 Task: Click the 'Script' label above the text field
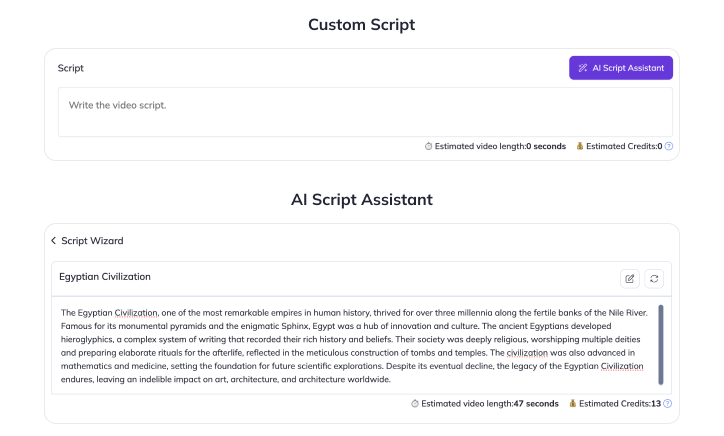(x=71, y=68)
